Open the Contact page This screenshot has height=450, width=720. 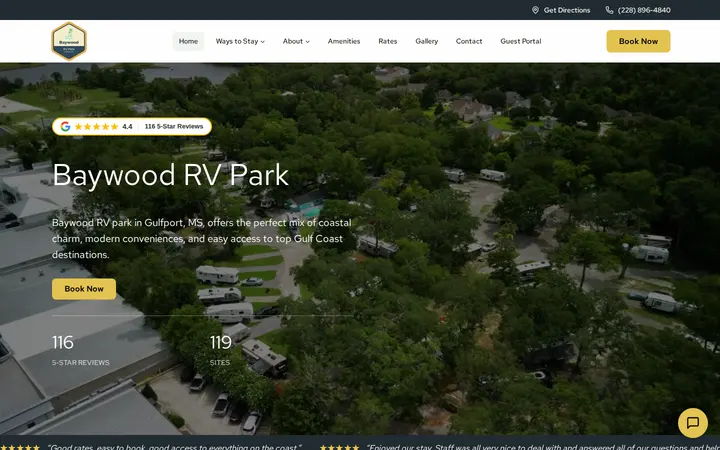point(469,41)
